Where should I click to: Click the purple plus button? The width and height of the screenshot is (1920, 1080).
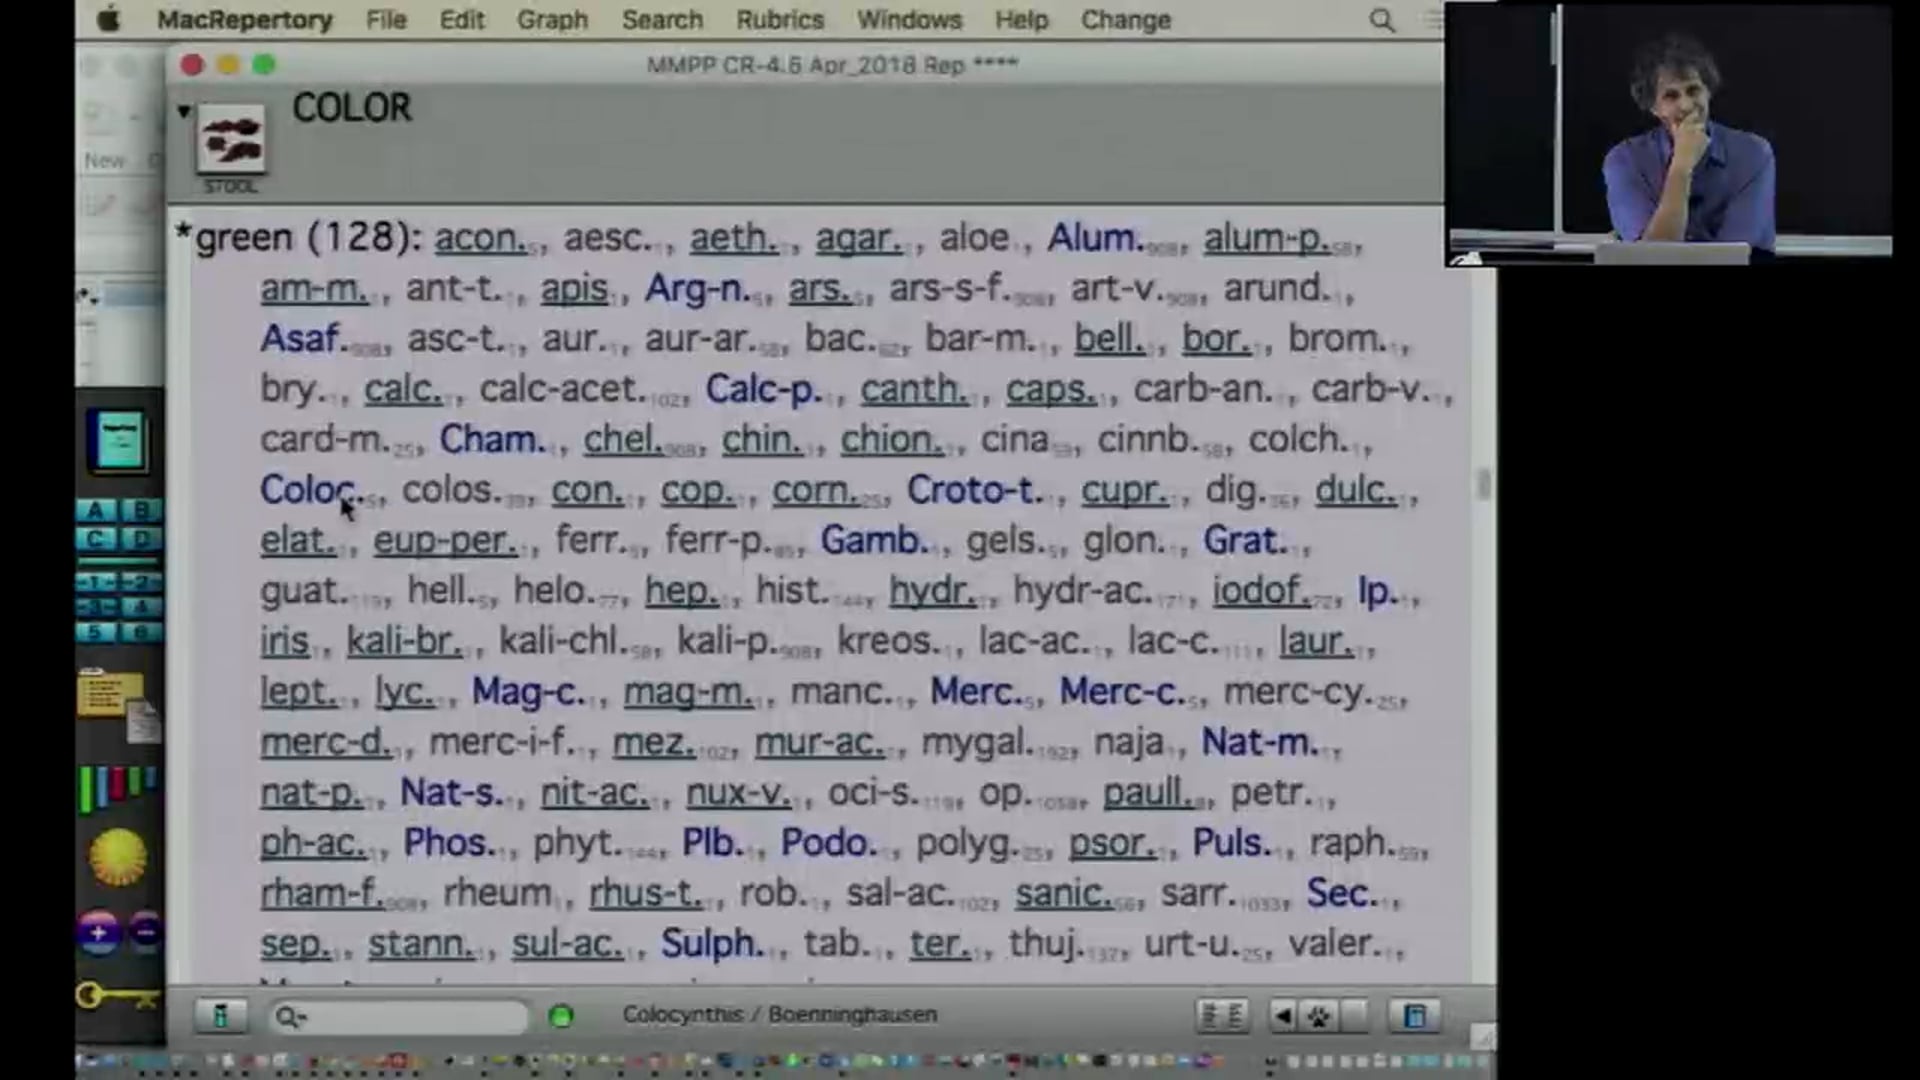click(x=98, y=933)
